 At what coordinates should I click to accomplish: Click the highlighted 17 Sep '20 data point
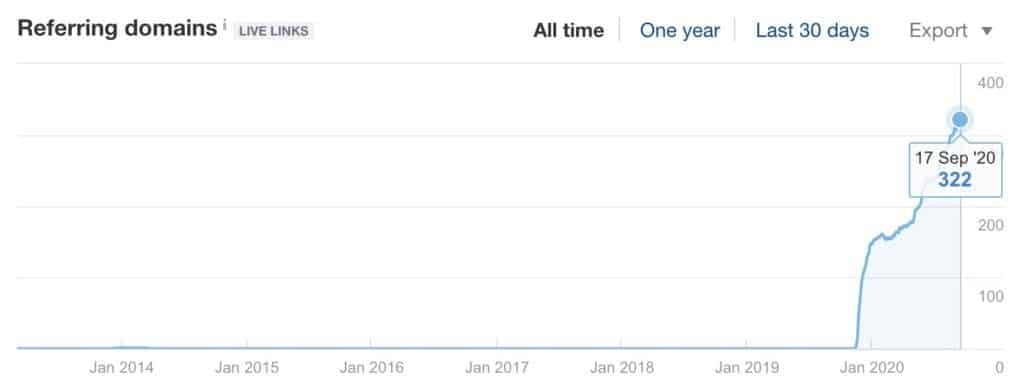click(x=959, y=119)
